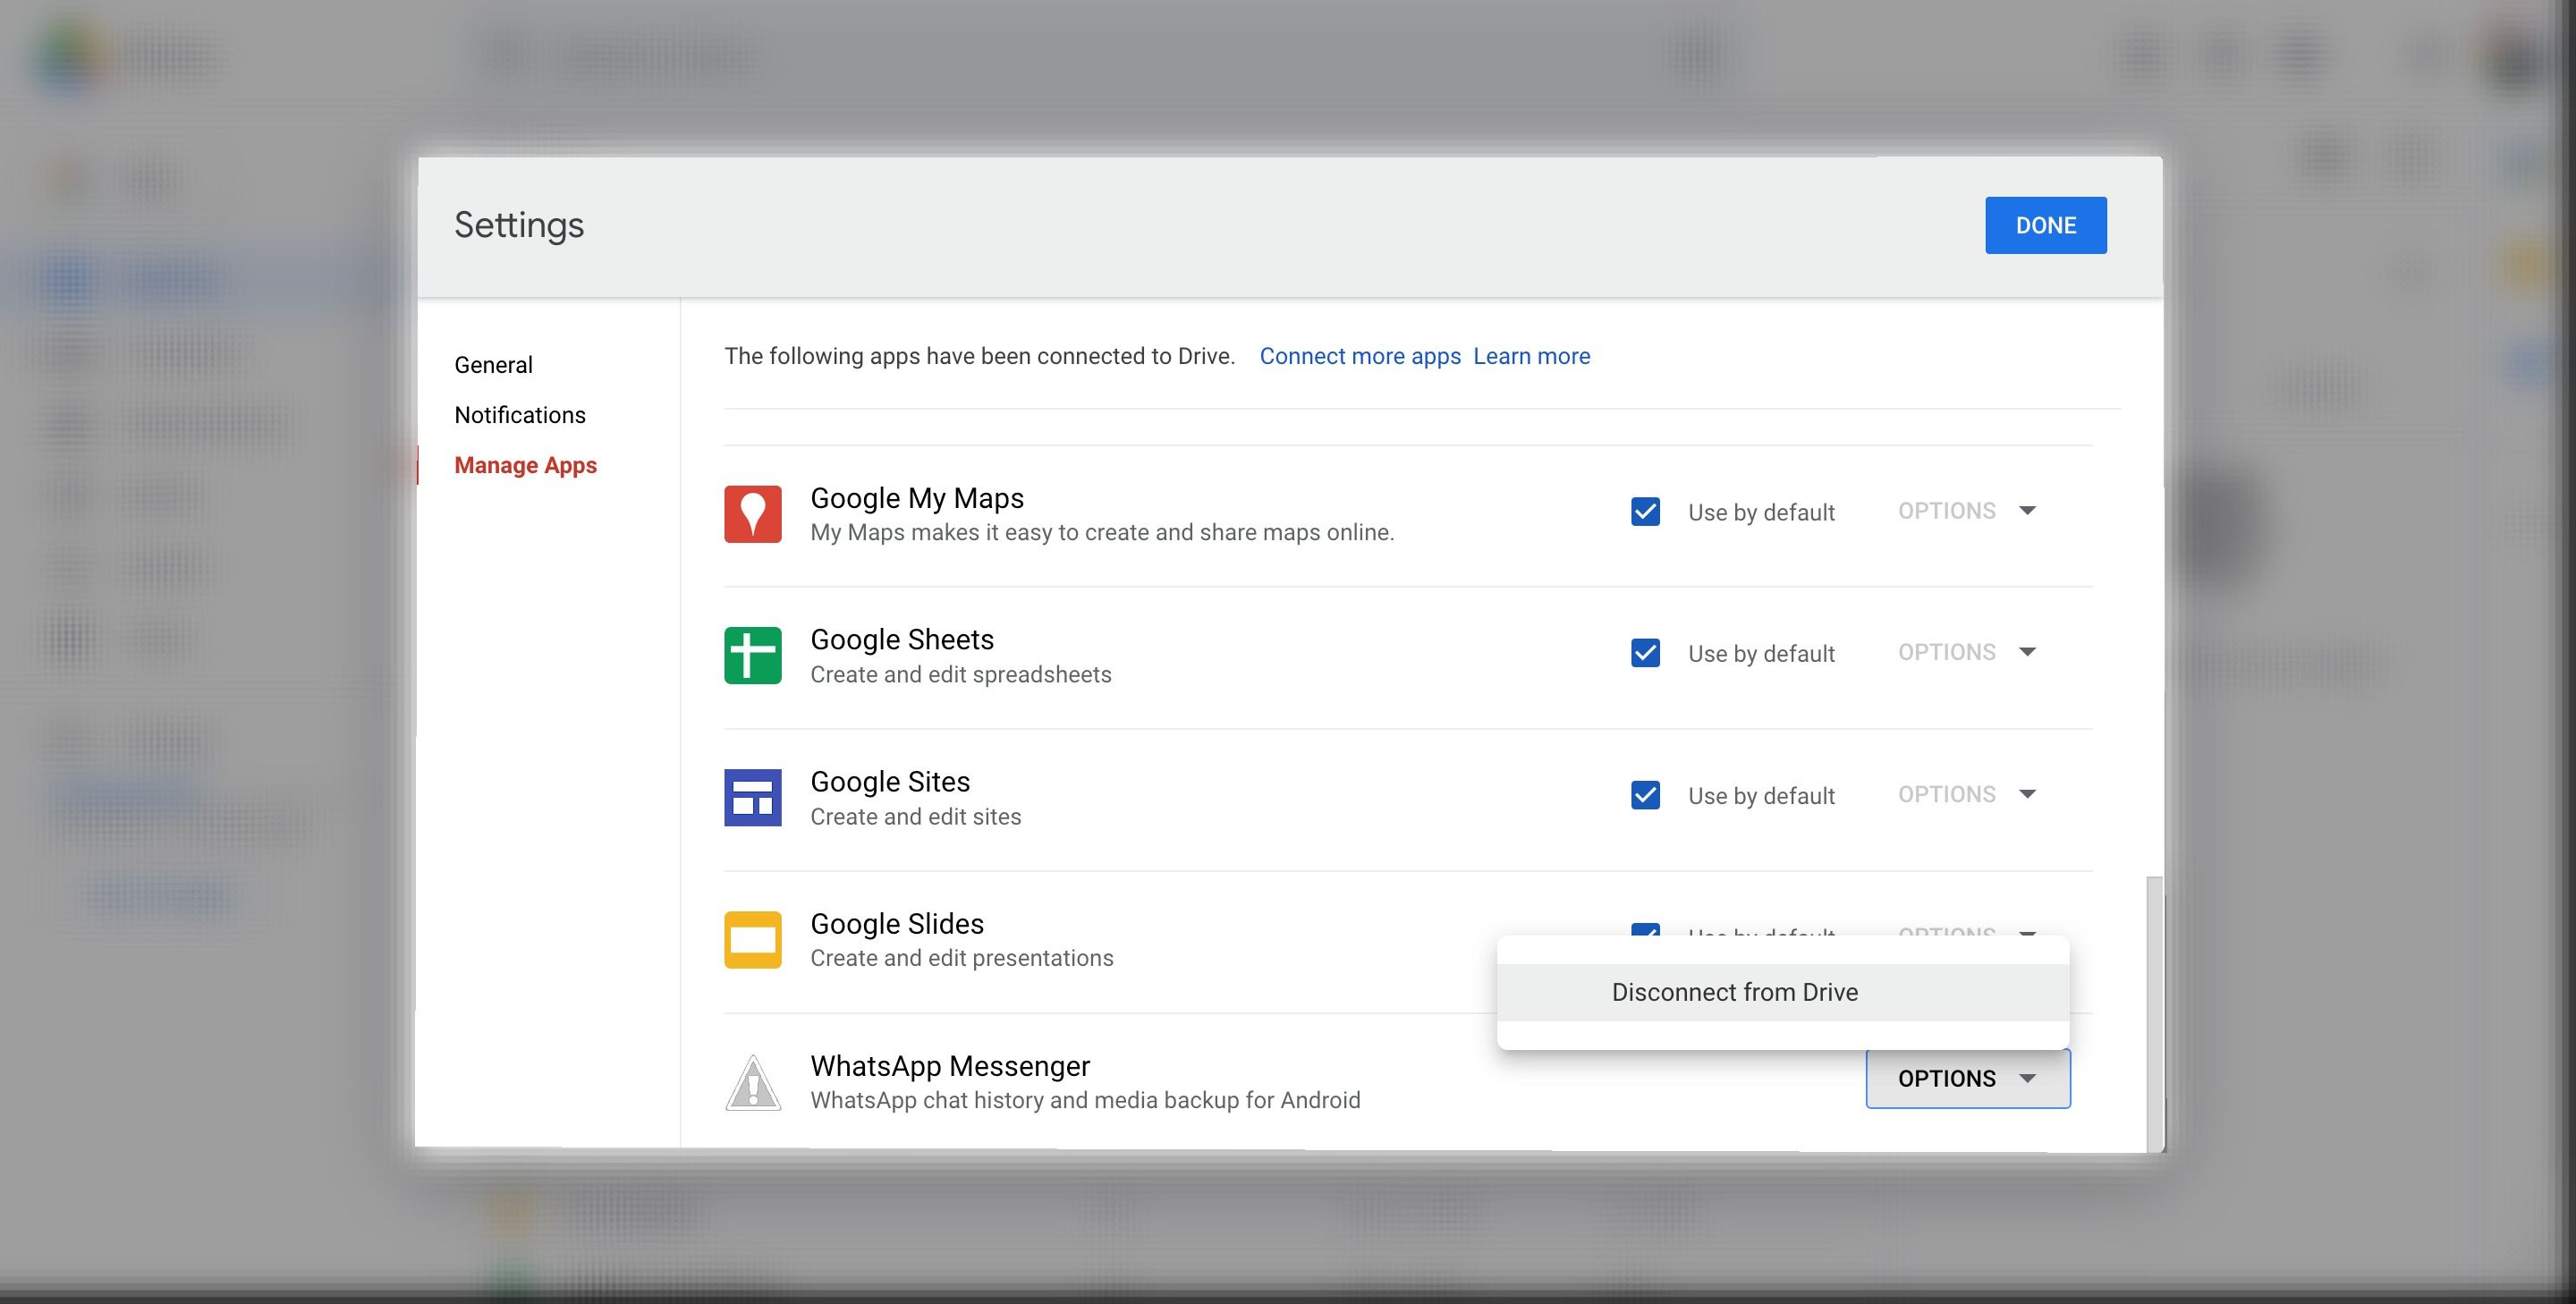The width and height of the screenshot is (2576, 1304).
Task: Click the Google Sites app icon
Action: pos(752,797)
